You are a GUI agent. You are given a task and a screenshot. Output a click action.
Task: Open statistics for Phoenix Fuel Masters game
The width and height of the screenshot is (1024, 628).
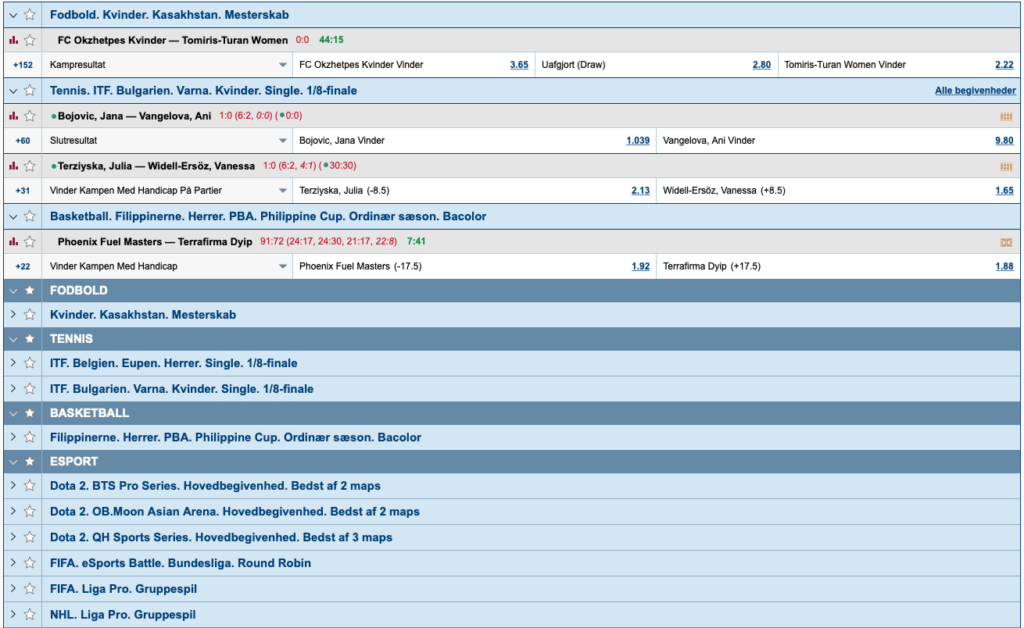[12, 241]
